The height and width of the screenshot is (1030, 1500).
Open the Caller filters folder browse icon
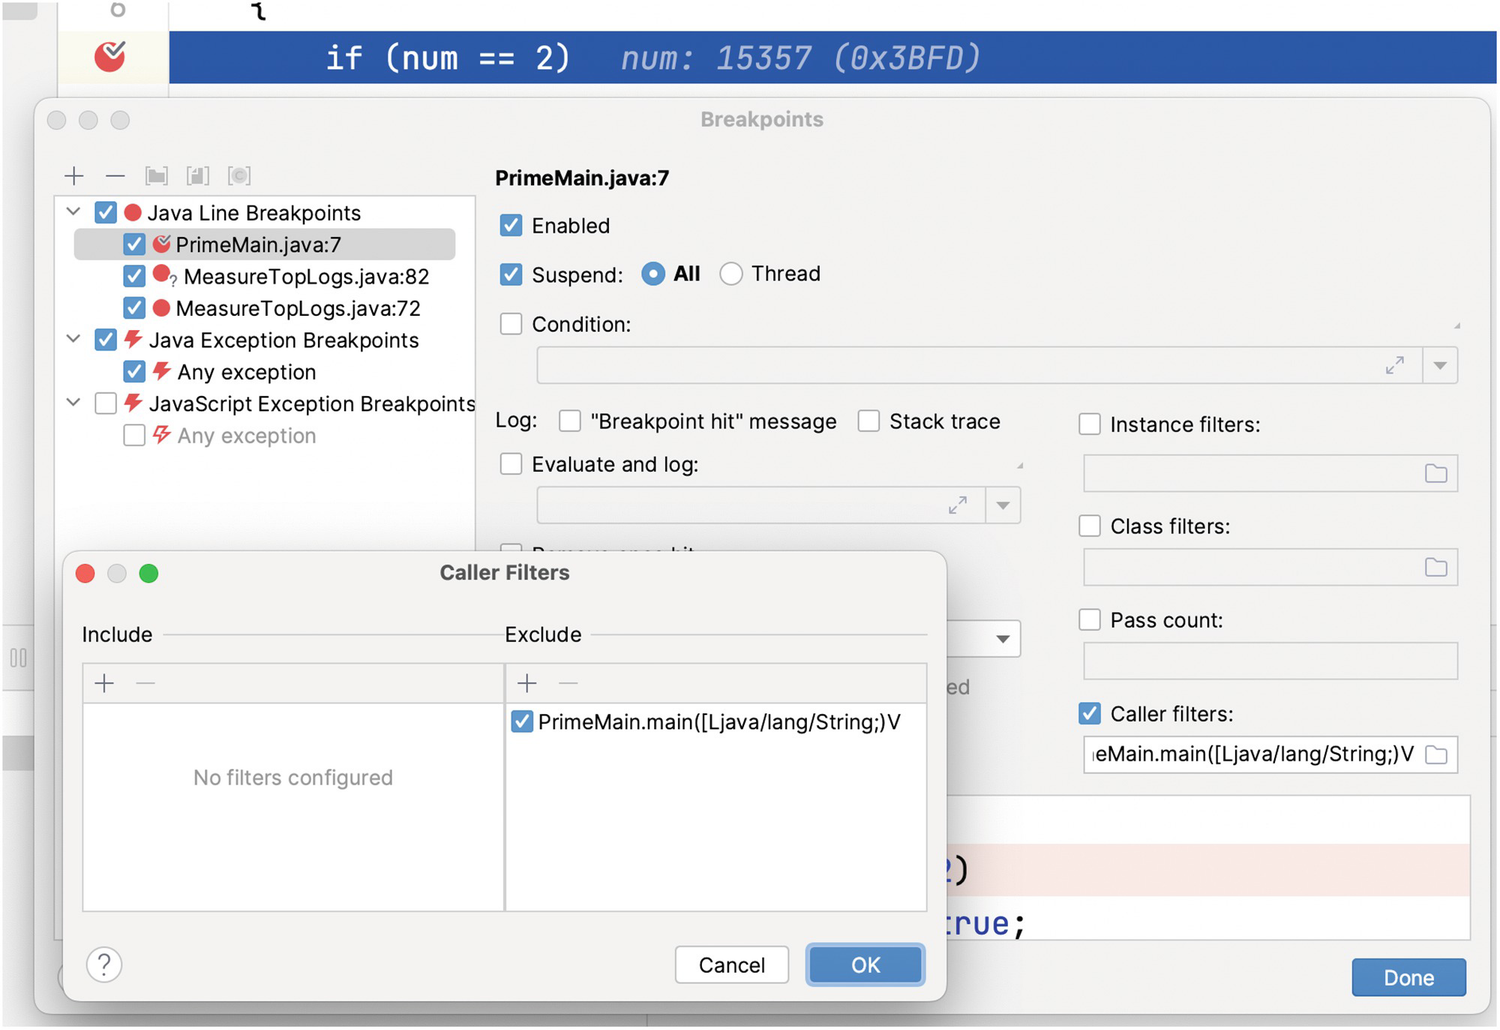[x=1436, y=755]
